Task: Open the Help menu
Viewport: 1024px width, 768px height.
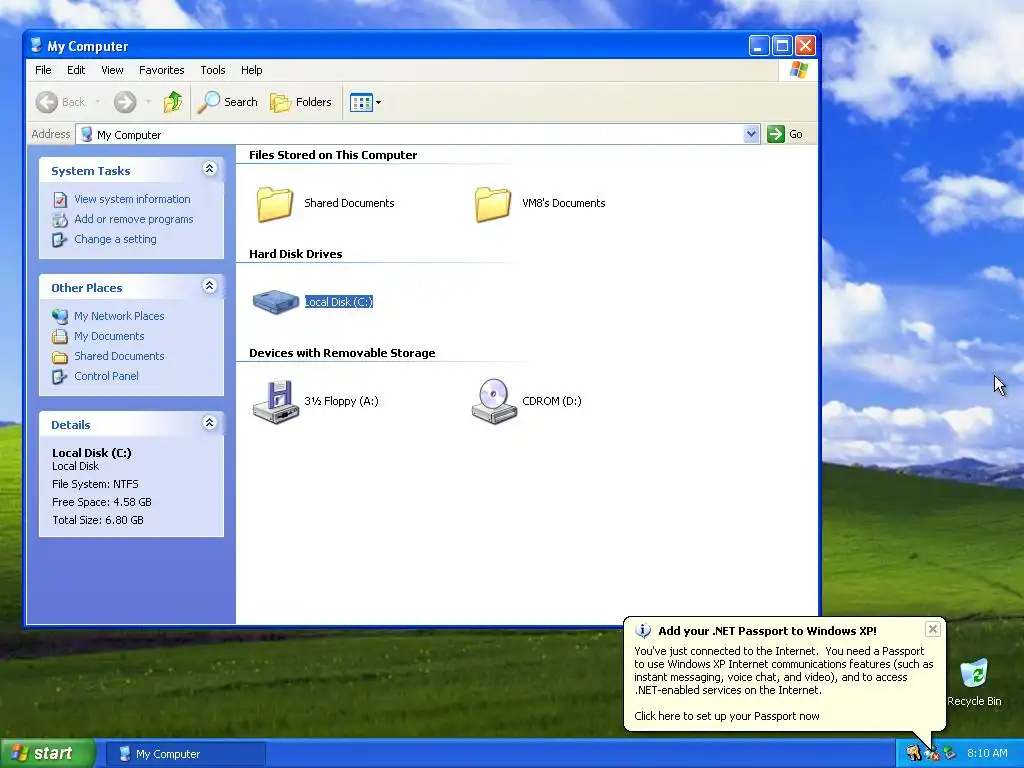Action: click(x=251, y=70)
